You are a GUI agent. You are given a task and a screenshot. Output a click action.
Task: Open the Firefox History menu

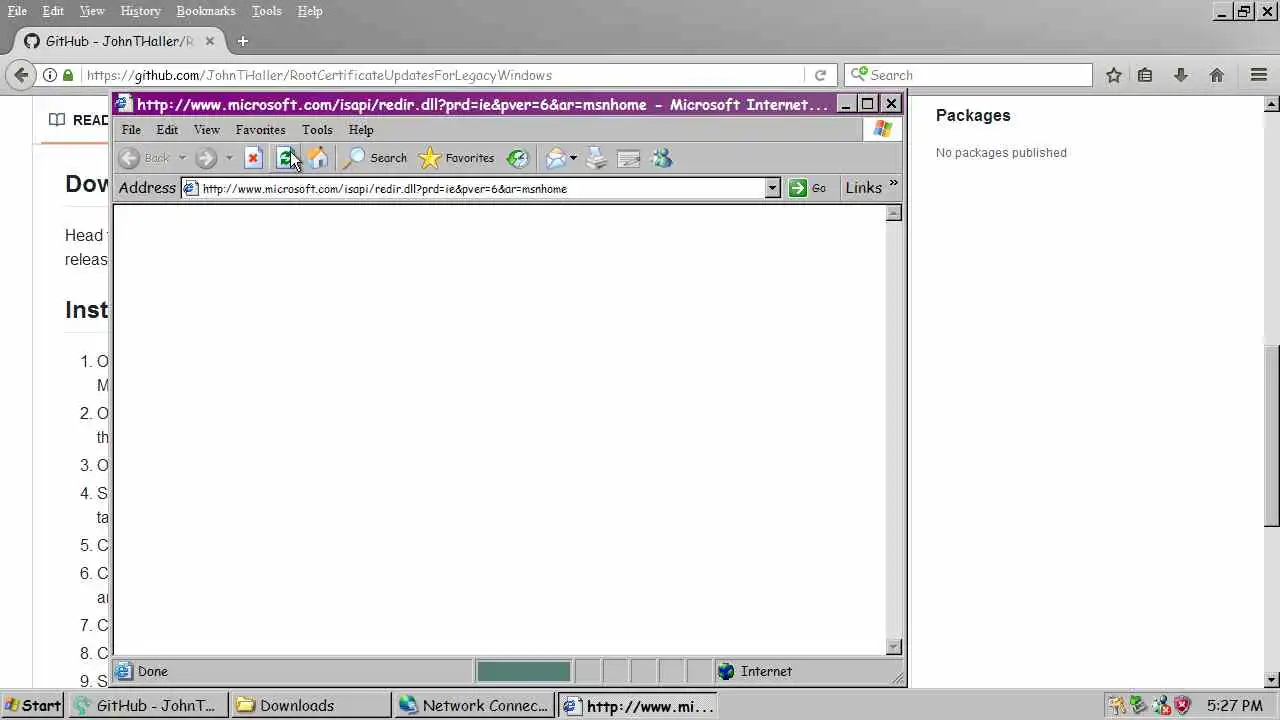coord(140,11)
